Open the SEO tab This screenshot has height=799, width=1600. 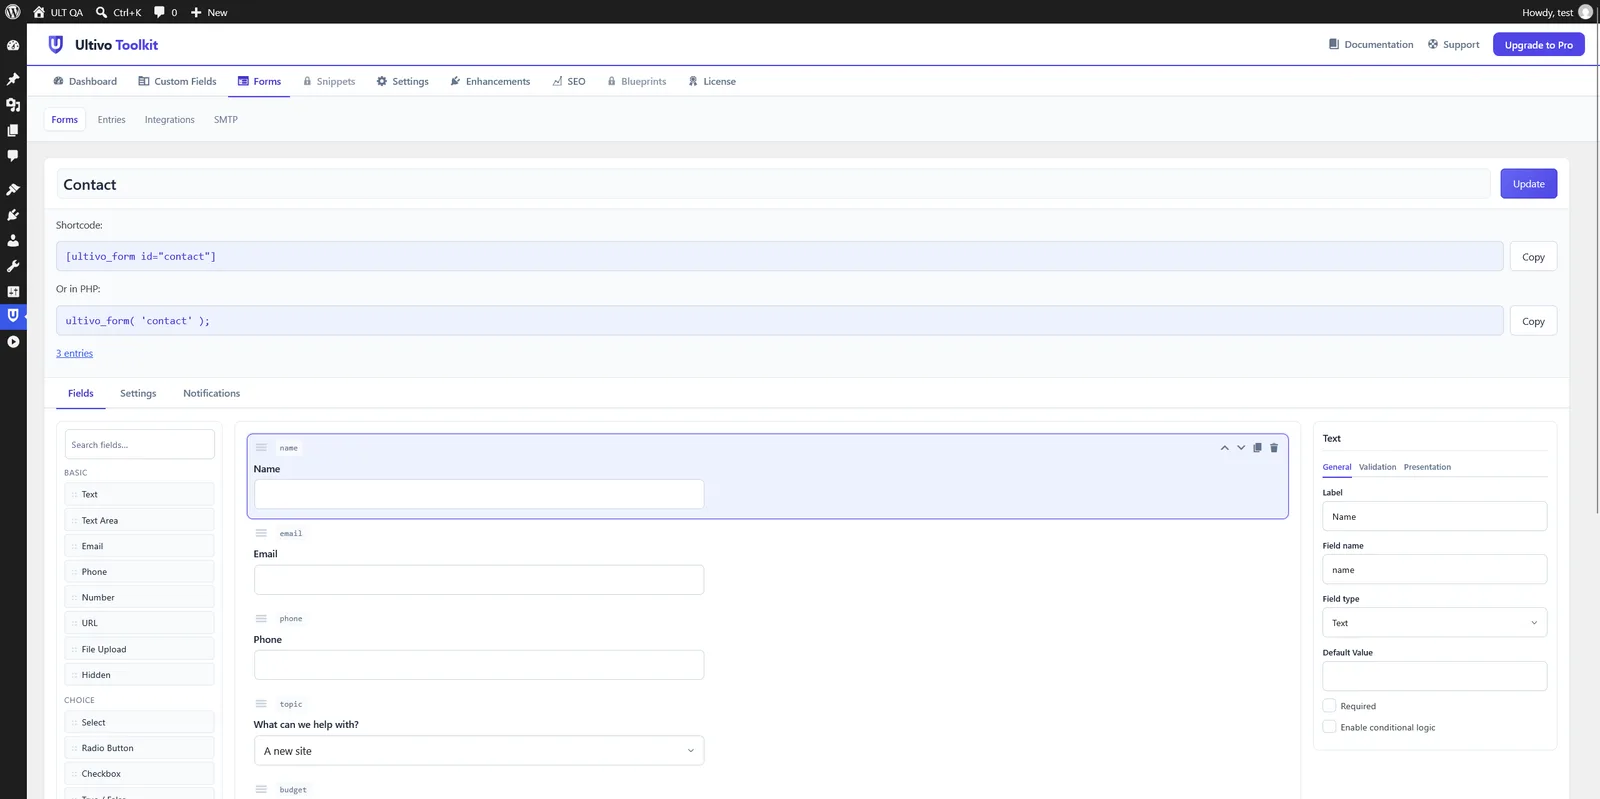coord(569,81)
